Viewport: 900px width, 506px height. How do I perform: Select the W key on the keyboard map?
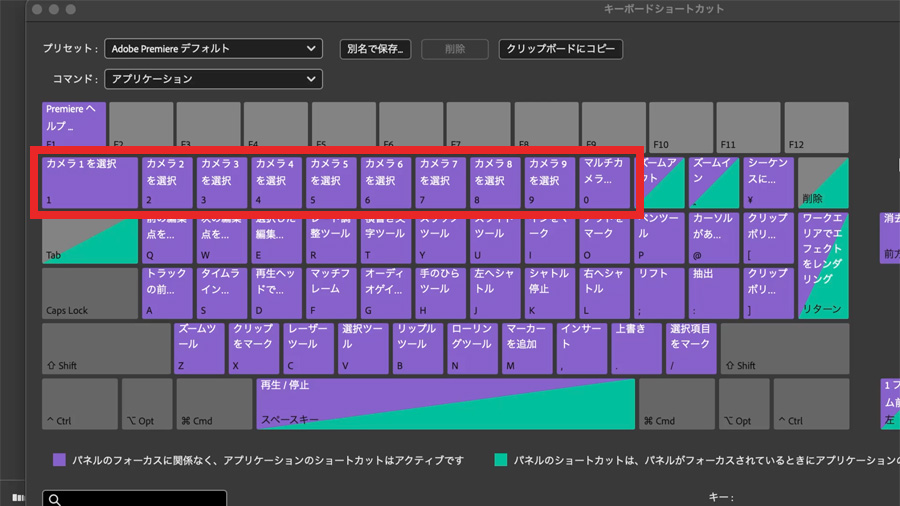tap(222, 240)
